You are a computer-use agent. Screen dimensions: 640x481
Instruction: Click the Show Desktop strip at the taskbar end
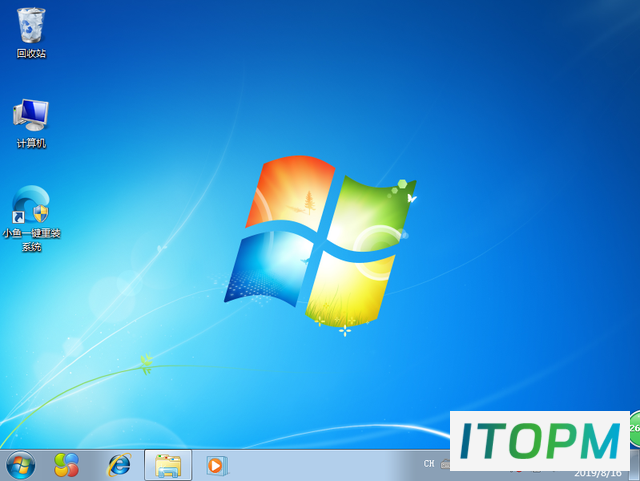click(x=635, y=465)
